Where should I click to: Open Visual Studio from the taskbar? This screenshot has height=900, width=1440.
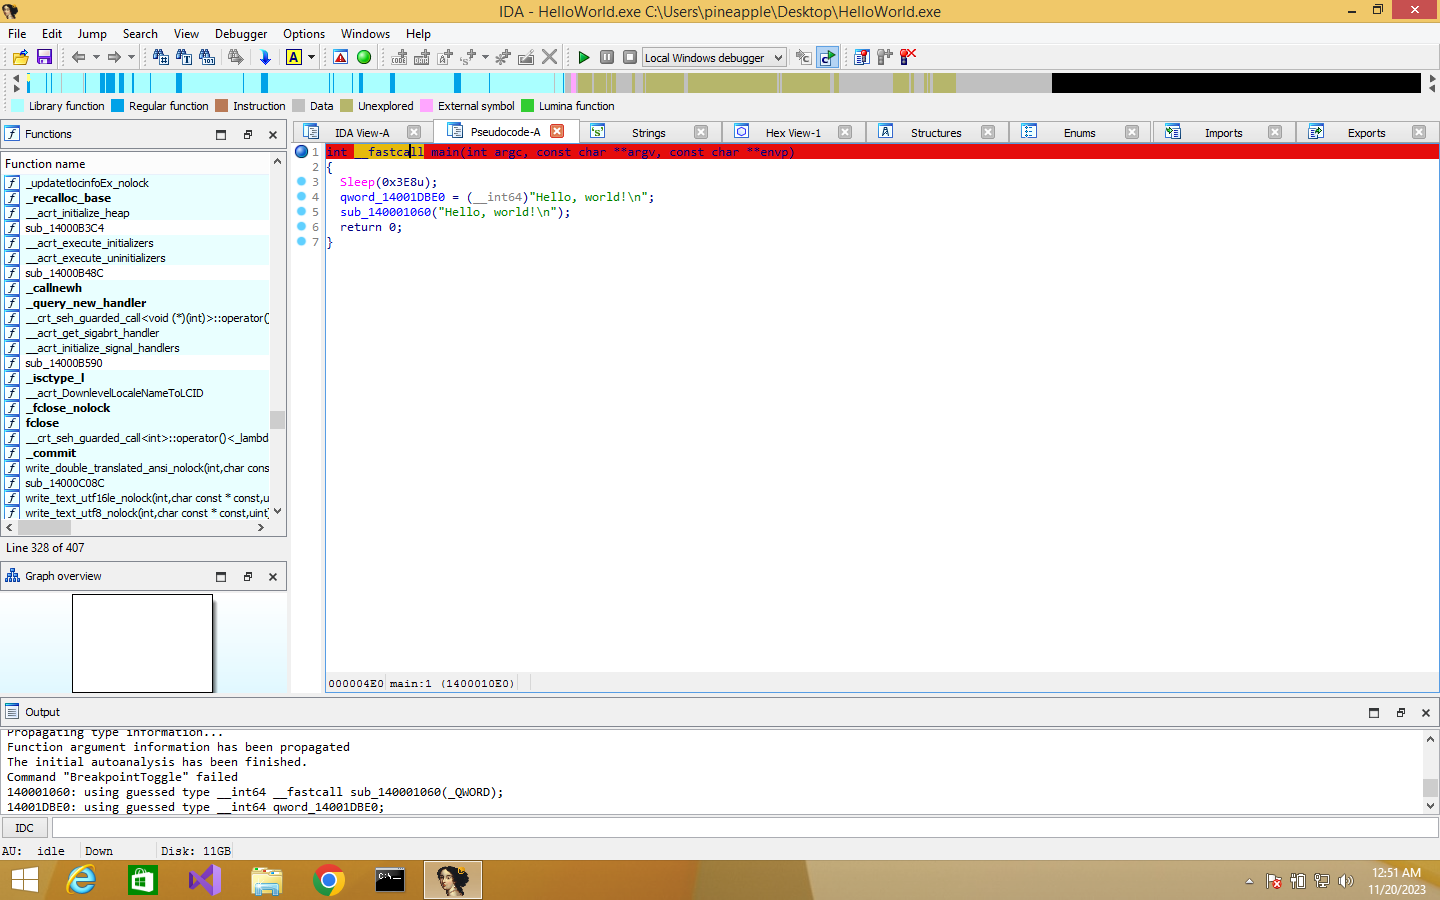click(205, 880)
